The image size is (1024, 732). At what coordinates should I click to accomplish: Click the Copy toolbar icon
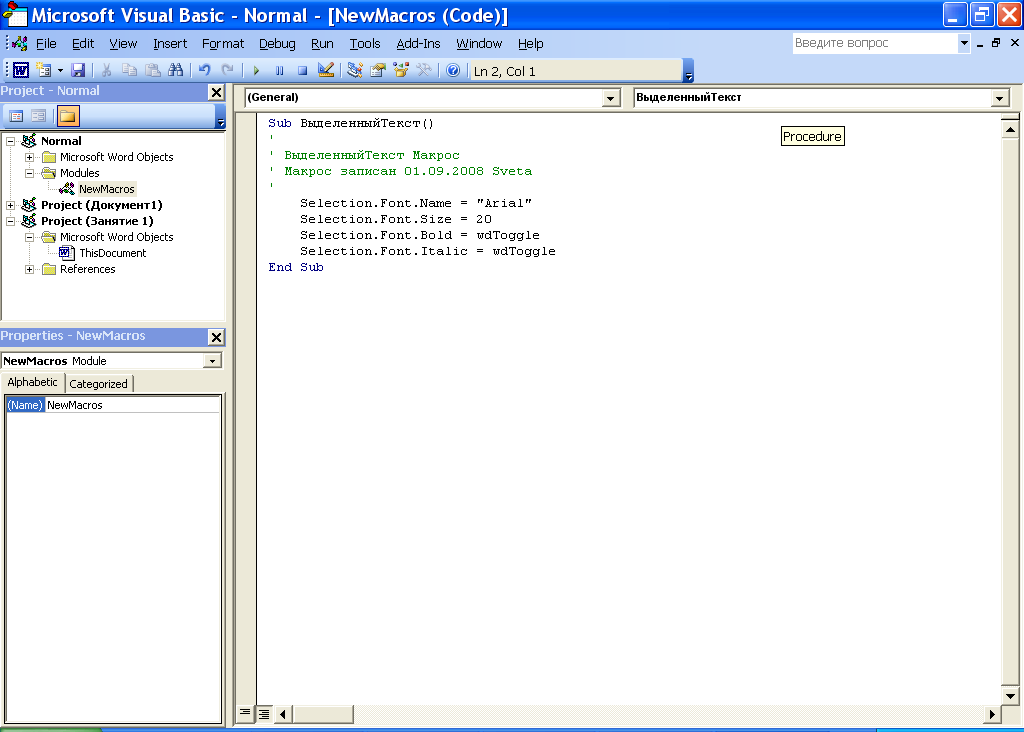(129, 70)
